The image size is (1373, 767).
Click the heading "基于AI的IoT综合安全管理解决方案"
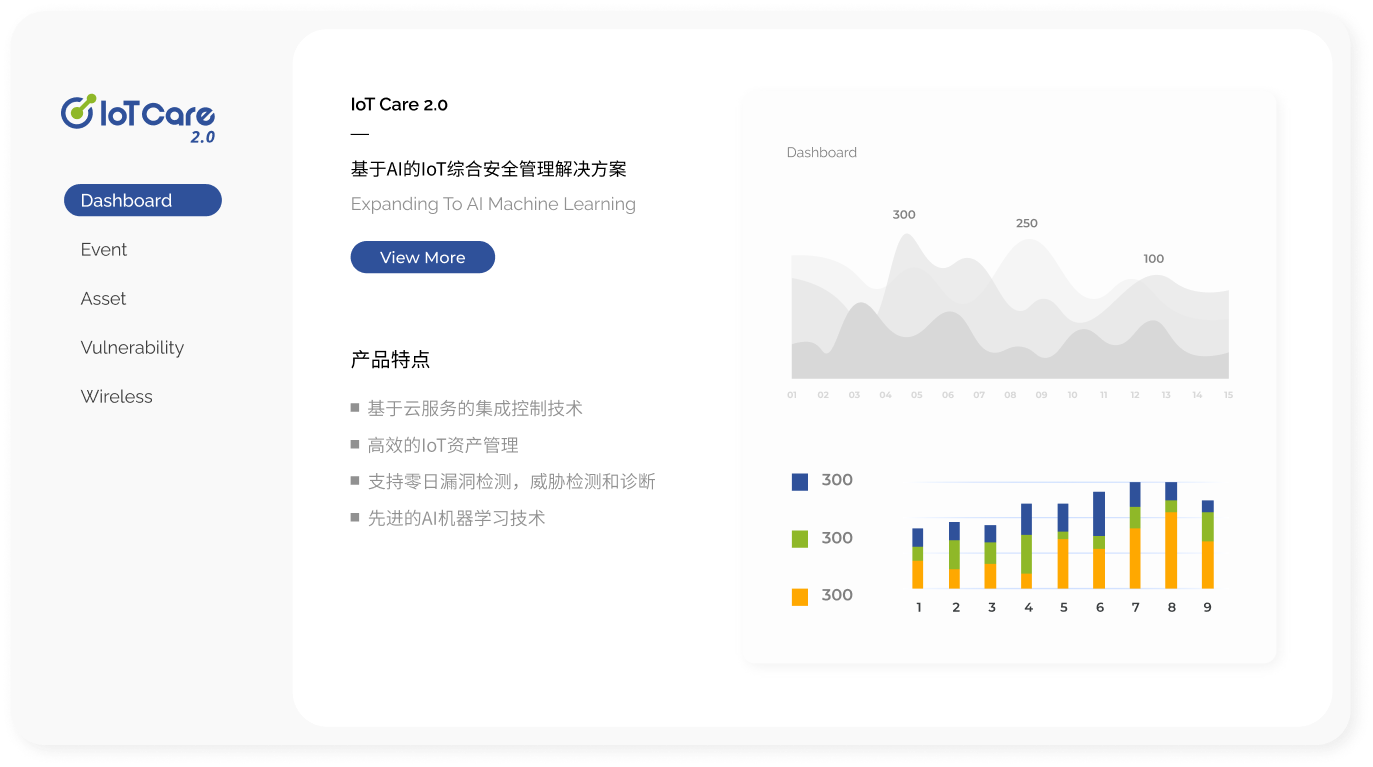[x=489, y=169]
